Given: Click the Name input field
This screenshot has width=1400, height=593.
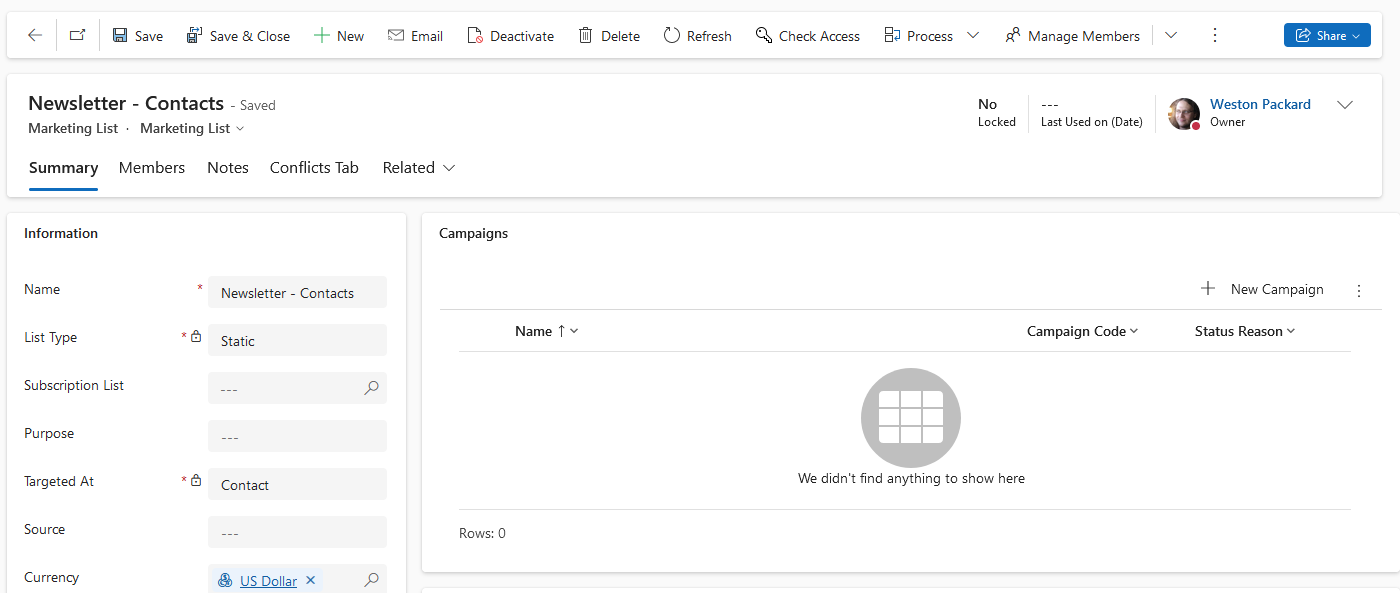Looking at the screenshot, I should pos(297,293).
